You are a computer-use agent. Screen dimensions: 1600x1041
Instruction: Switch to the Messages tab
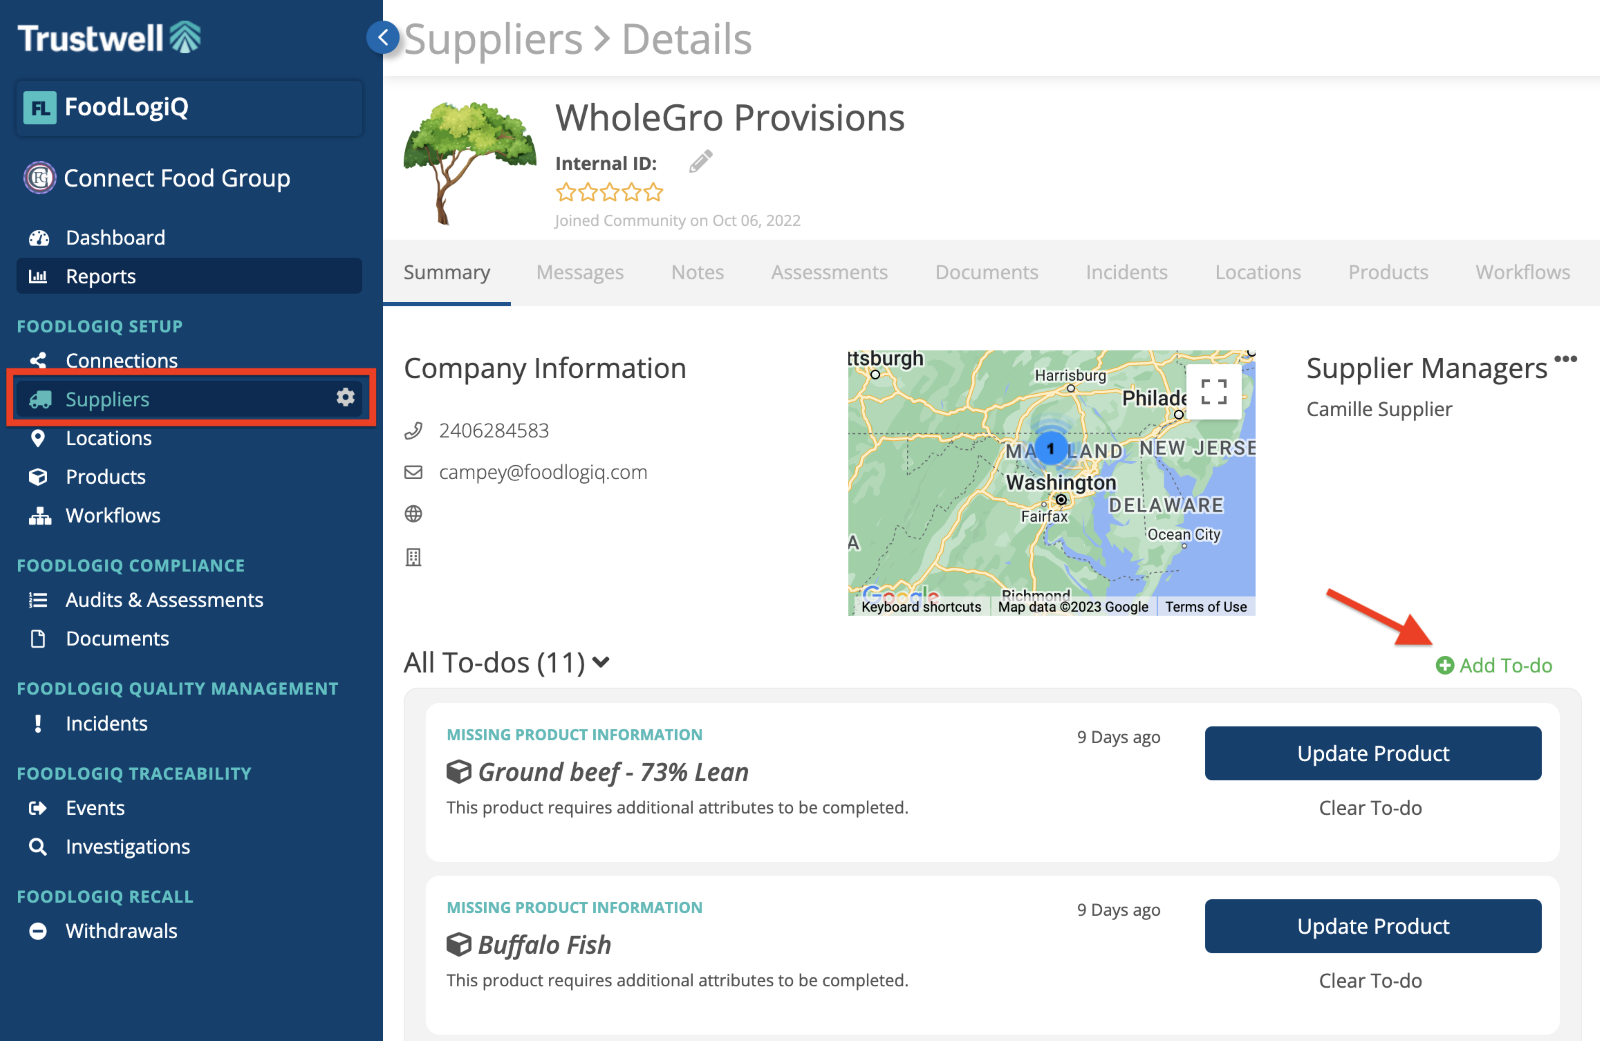click(x=580, y=272)
